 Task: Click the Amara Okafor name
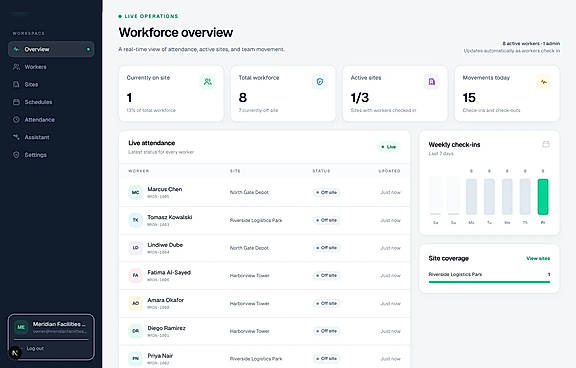(166, 300)
